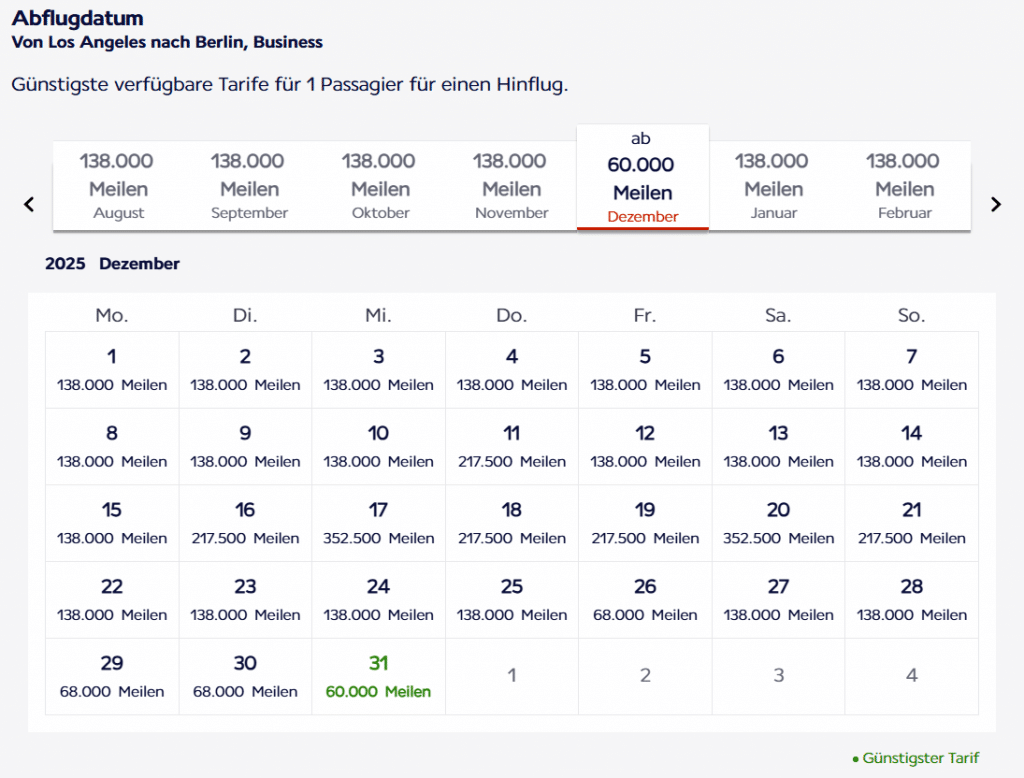Select December 20 with 352.500 Meilen
Screen dimensions: 1024x778
pos(778,523)
